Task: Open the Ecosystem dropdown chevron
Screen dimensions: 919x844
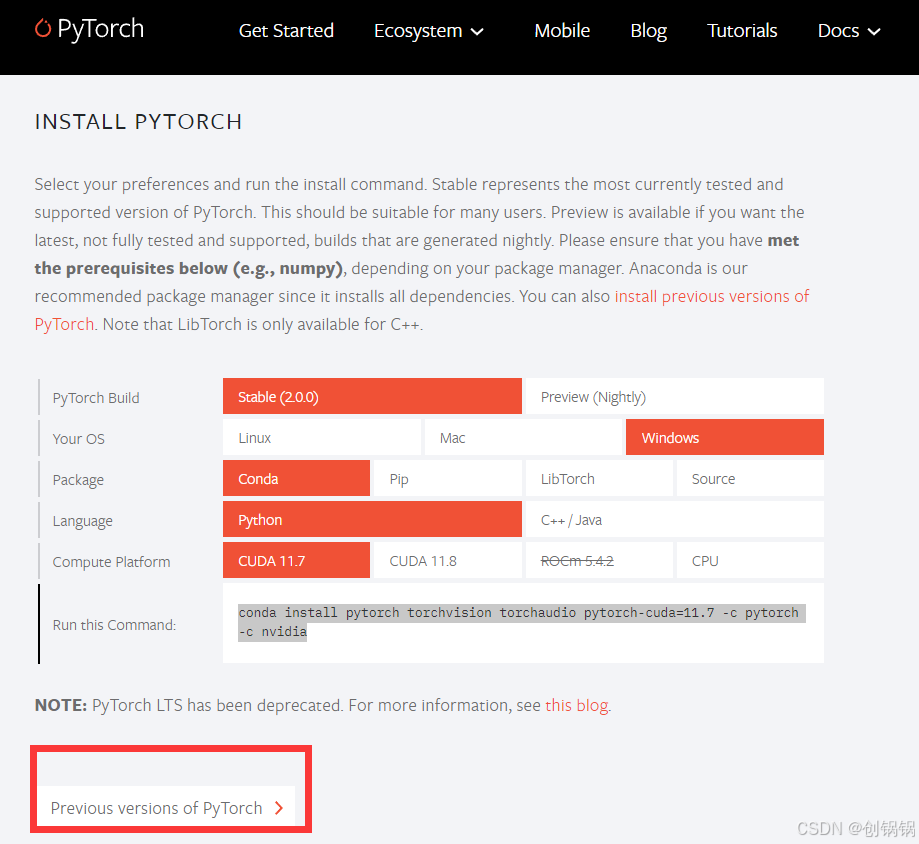Action: [477, 31]
